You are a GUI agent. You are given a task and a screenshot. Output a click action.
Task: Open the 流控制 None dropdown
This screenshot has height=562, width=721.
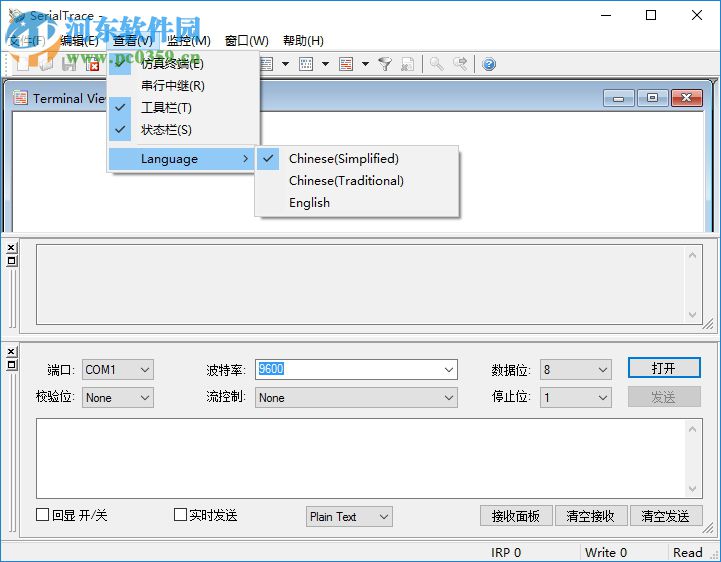click(356, 398)
